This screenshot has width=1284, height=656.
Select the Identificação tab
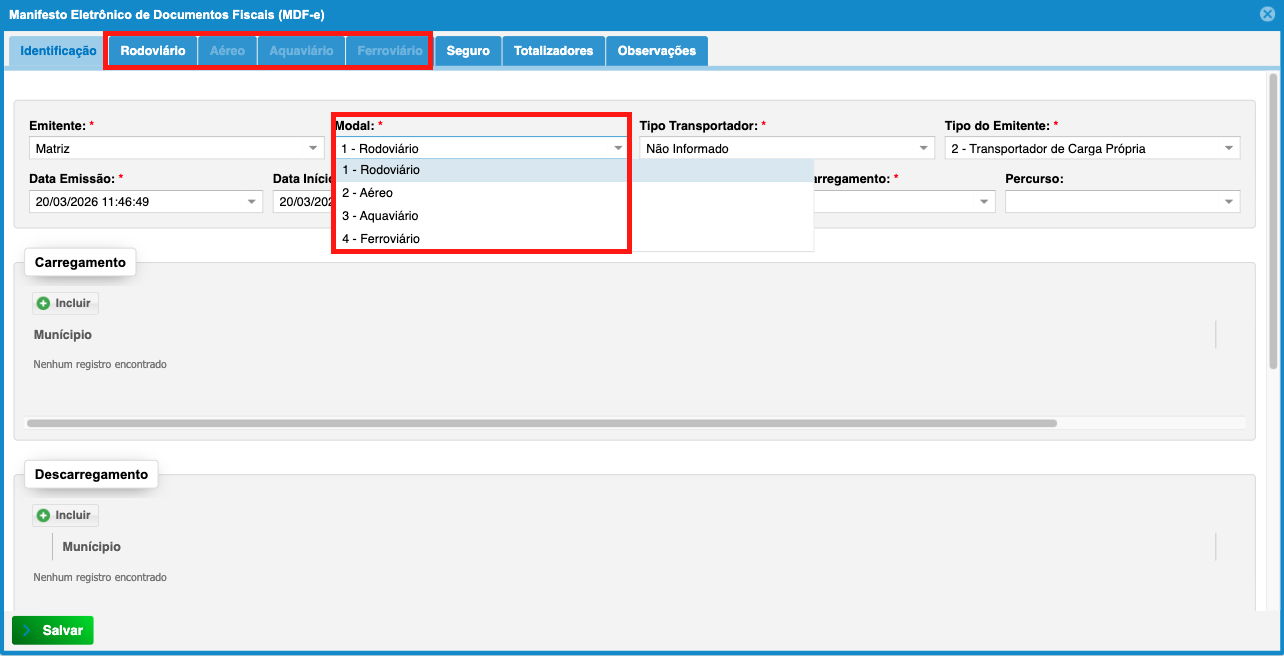pyautogui.click(x=58, y=51)
